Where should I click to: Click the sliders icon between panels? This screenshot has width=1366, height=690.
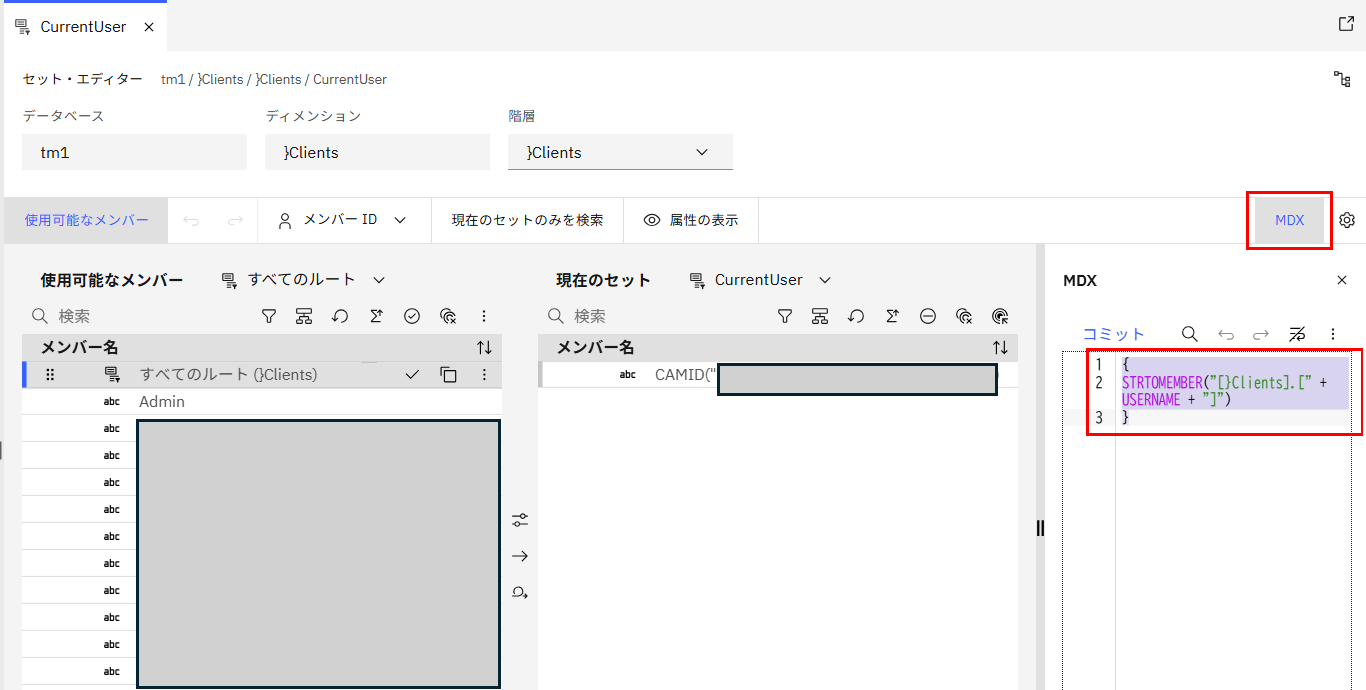point(520,520)
